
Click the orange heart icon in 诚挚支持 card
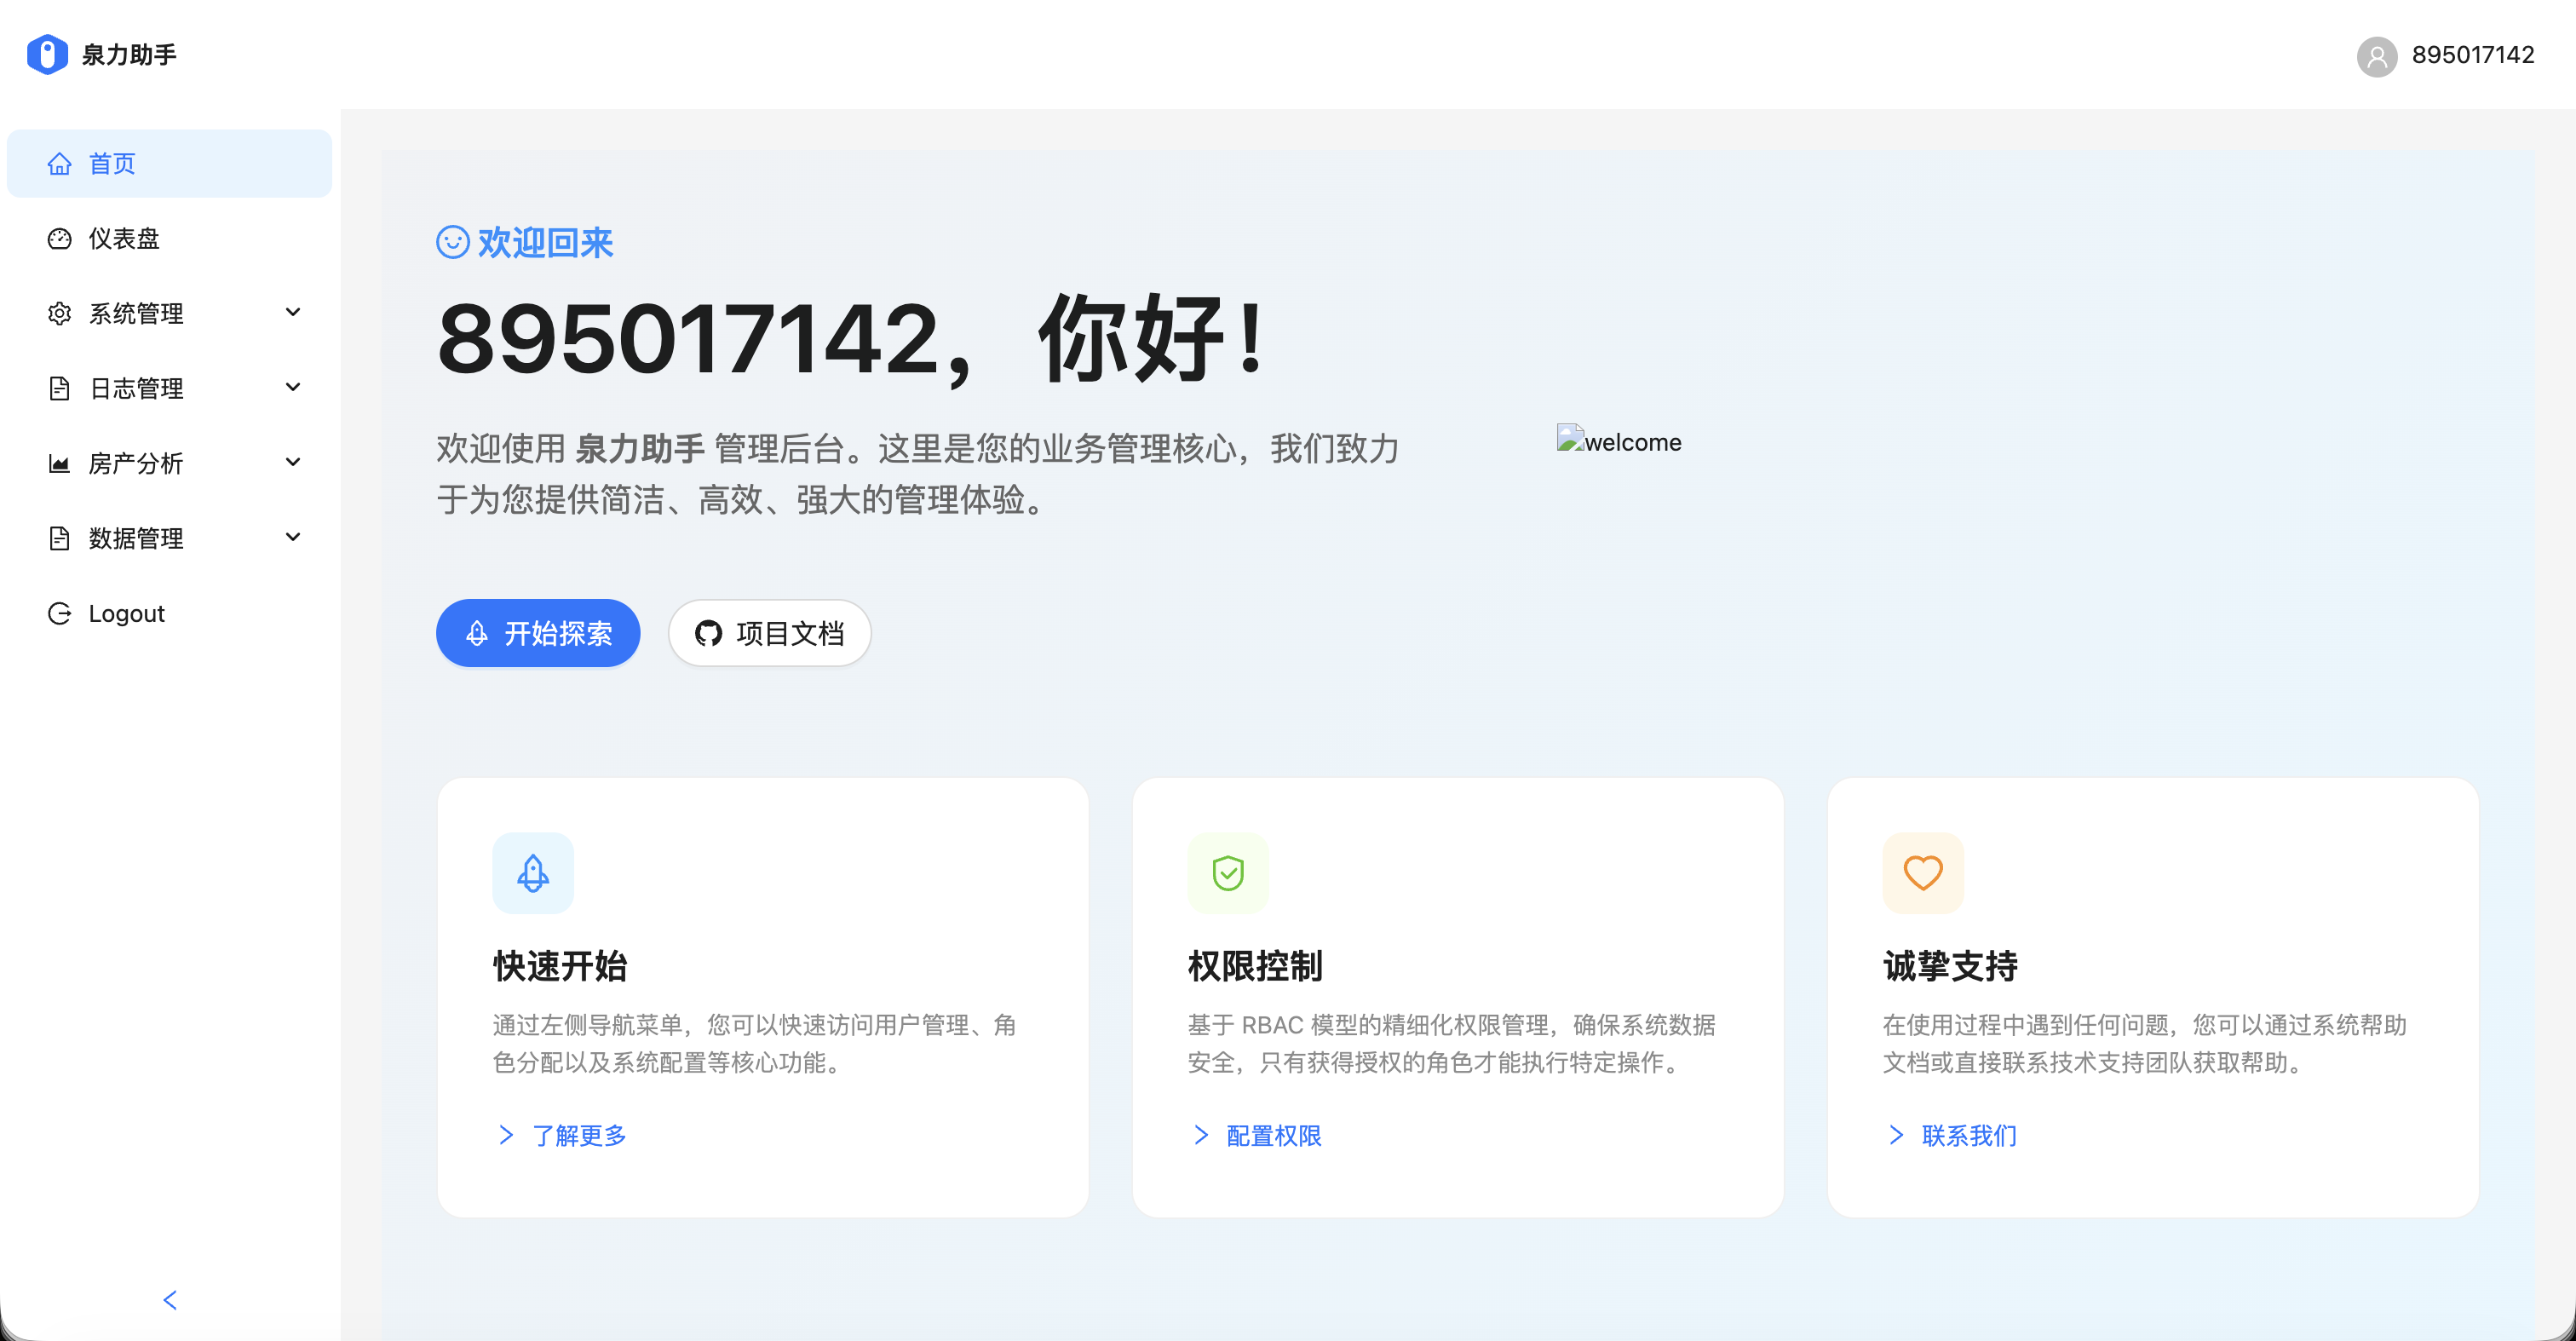(1922, 873)
